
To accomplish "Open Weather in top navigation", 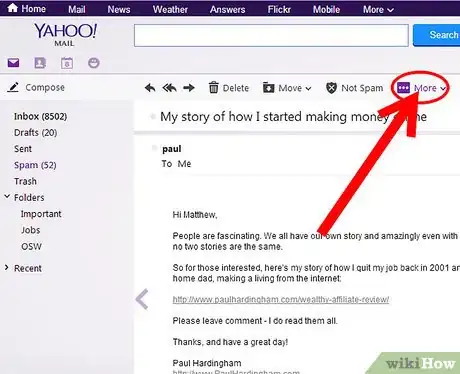I will [170, 9].
